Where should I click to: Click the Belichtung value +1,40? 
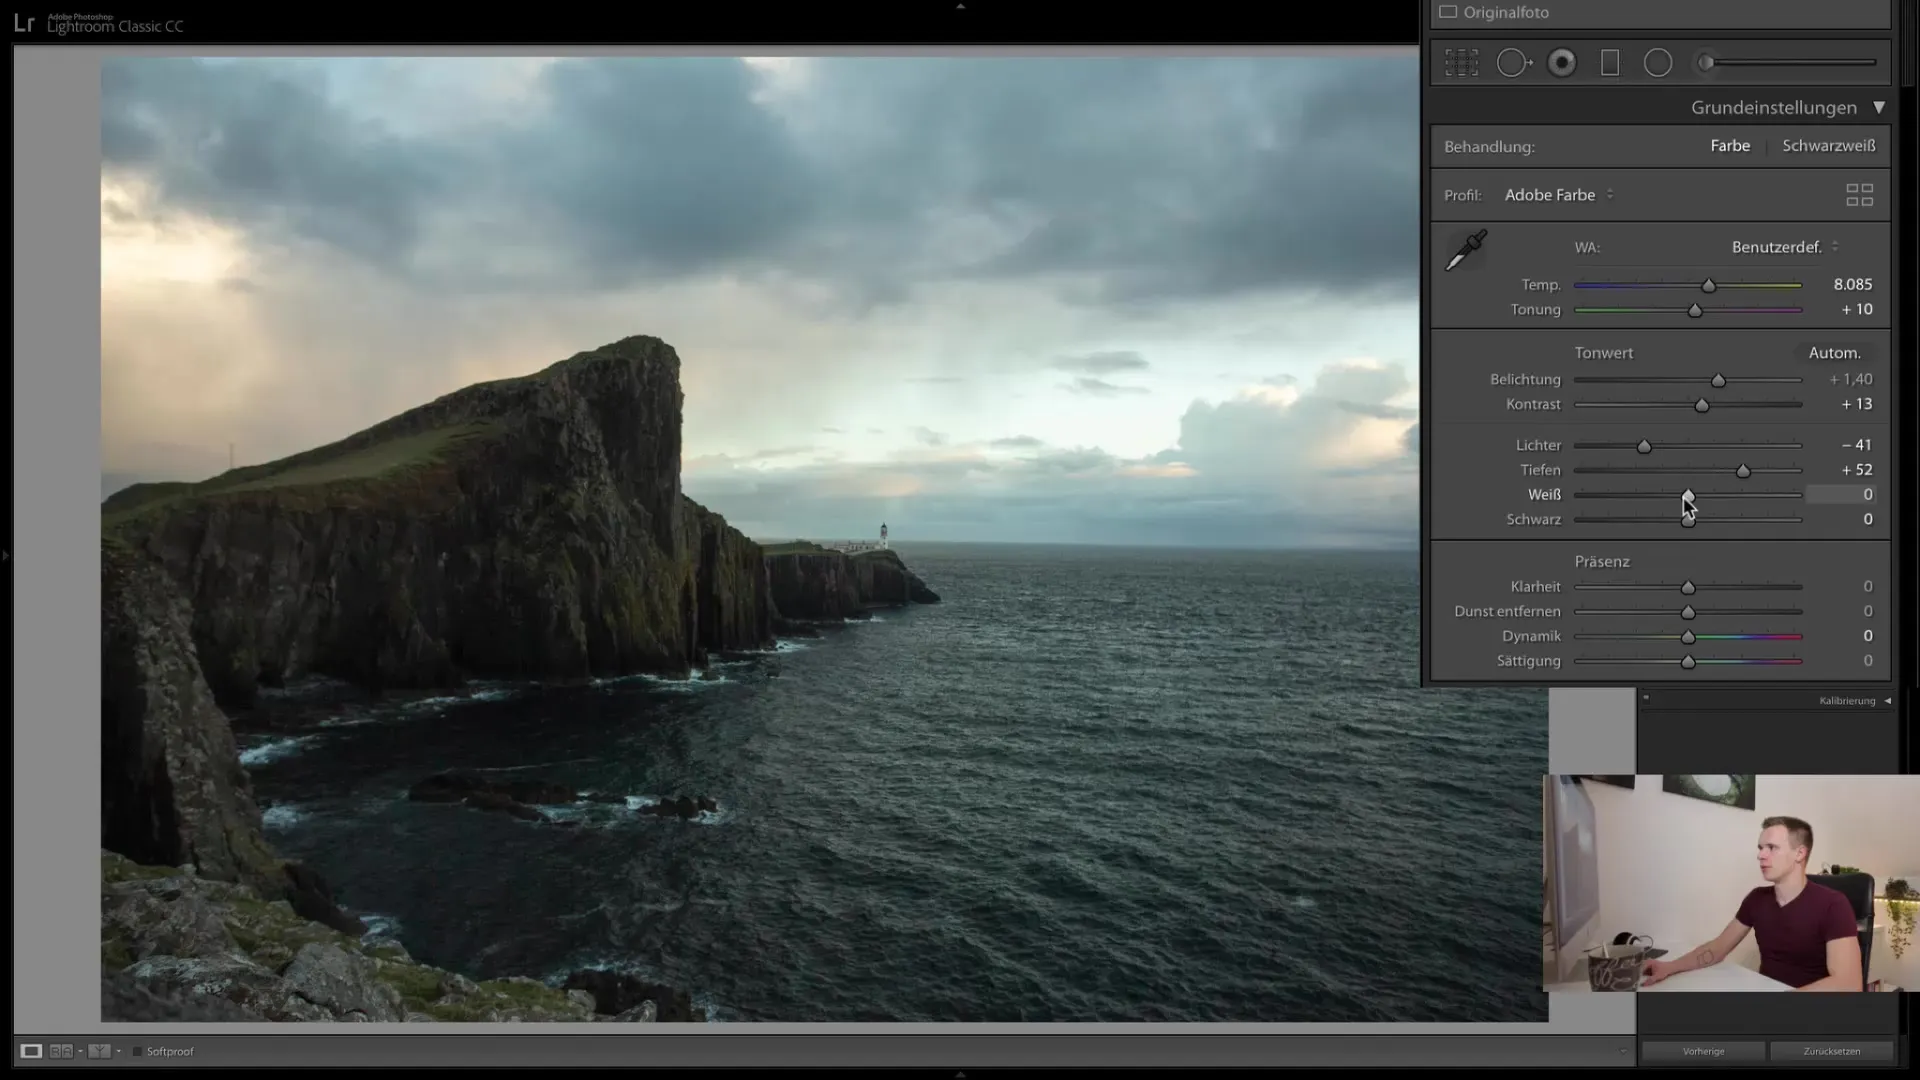coord(1851,380)
